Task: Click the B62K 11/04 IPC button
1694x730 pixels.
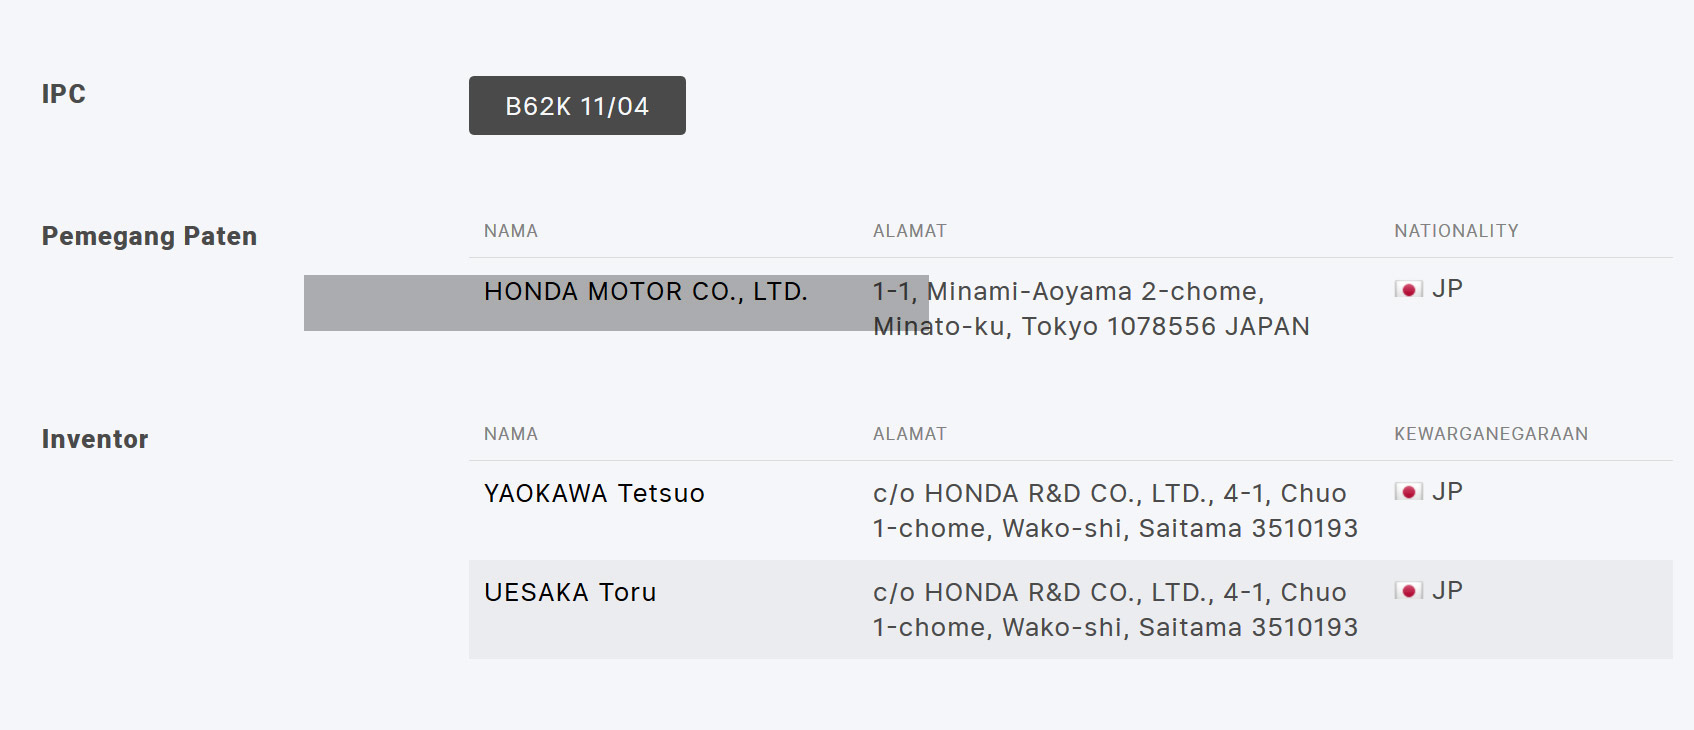Action: coord(577,105)
